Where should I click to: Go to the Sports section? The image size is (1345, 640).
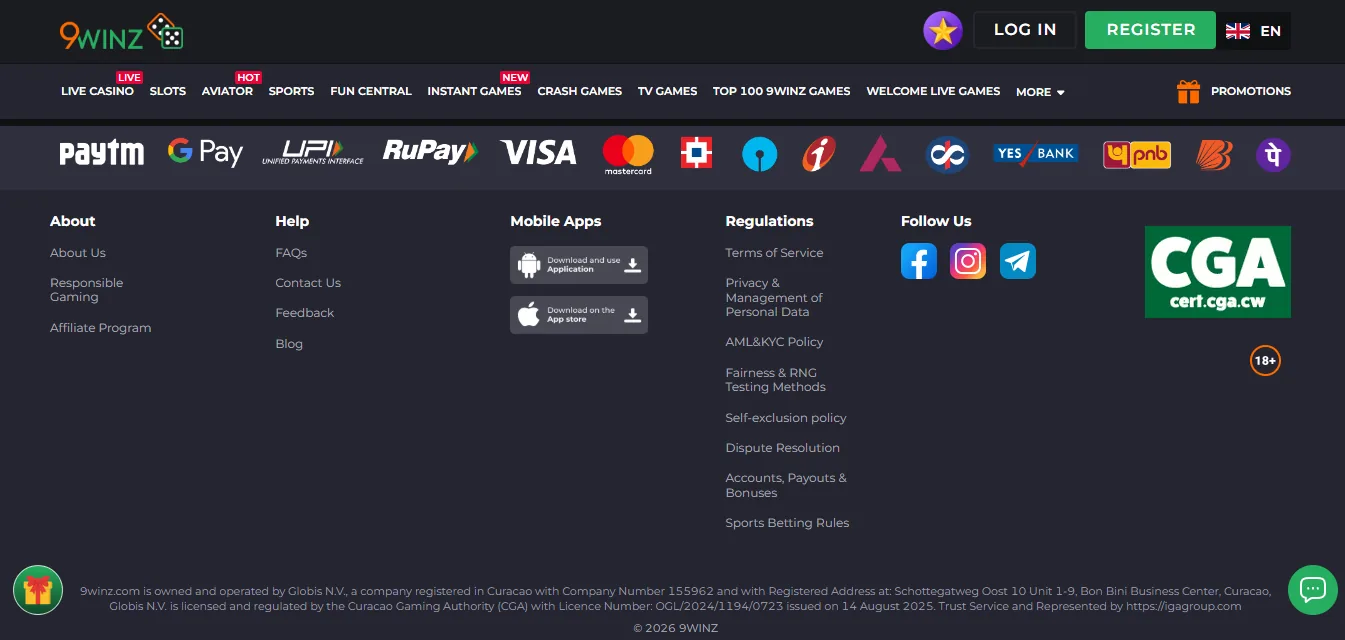291,91
